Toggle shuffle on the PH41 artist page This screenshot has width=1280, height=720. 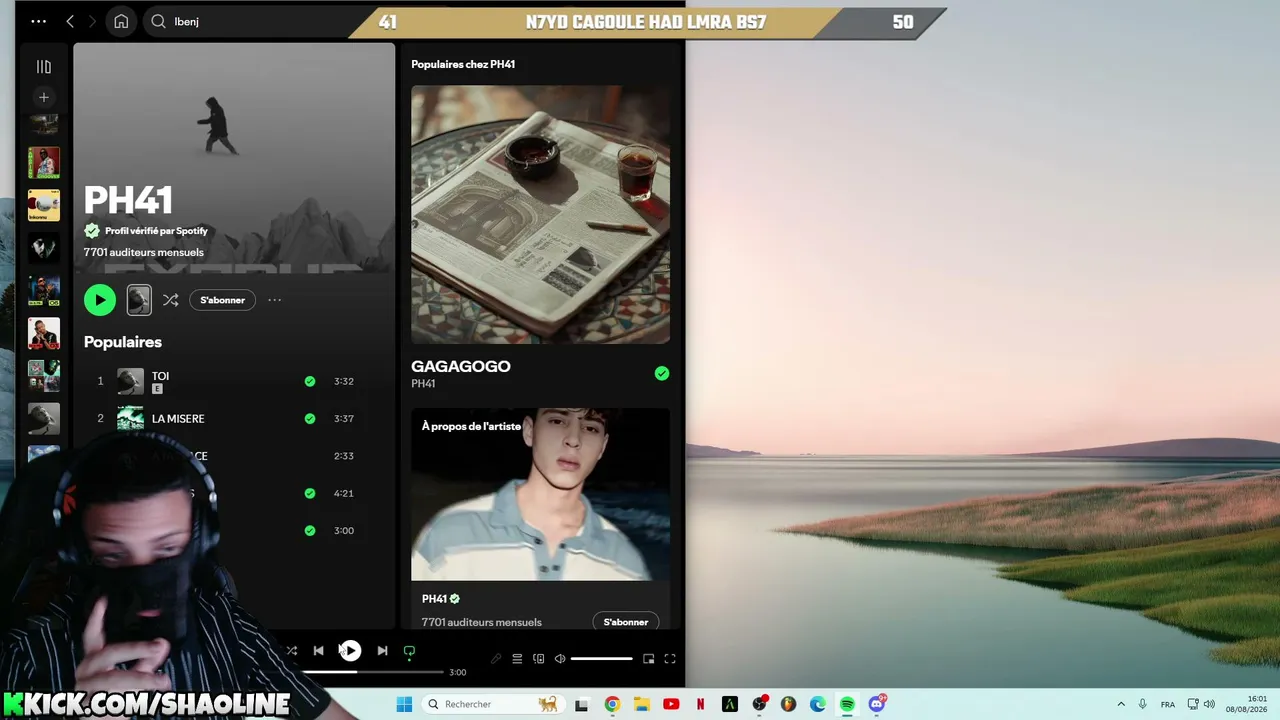171,300
